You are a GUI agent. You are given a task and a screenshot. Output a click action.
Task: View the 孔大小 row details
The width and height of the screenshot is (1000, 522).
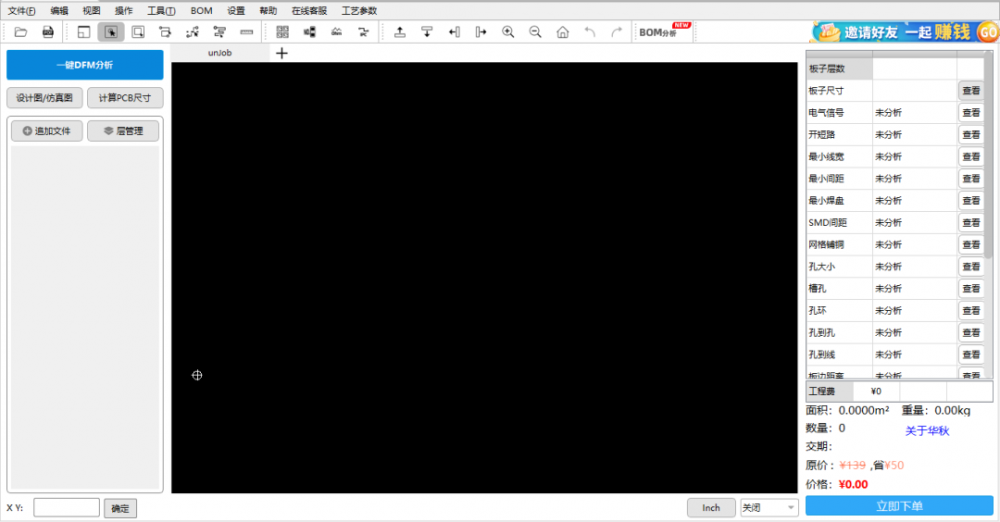pos(971,267)
